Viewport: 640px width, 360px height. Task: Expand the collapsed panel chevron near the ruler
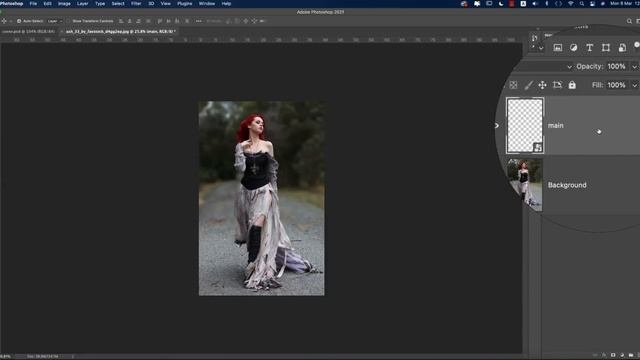tap(541, 48)
